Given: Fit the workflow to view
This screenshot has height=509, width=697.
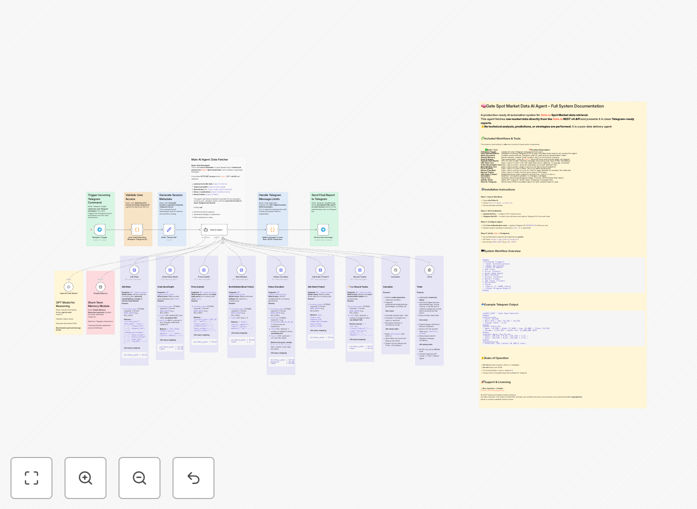Looking at the screenshot, I should 32,478.
